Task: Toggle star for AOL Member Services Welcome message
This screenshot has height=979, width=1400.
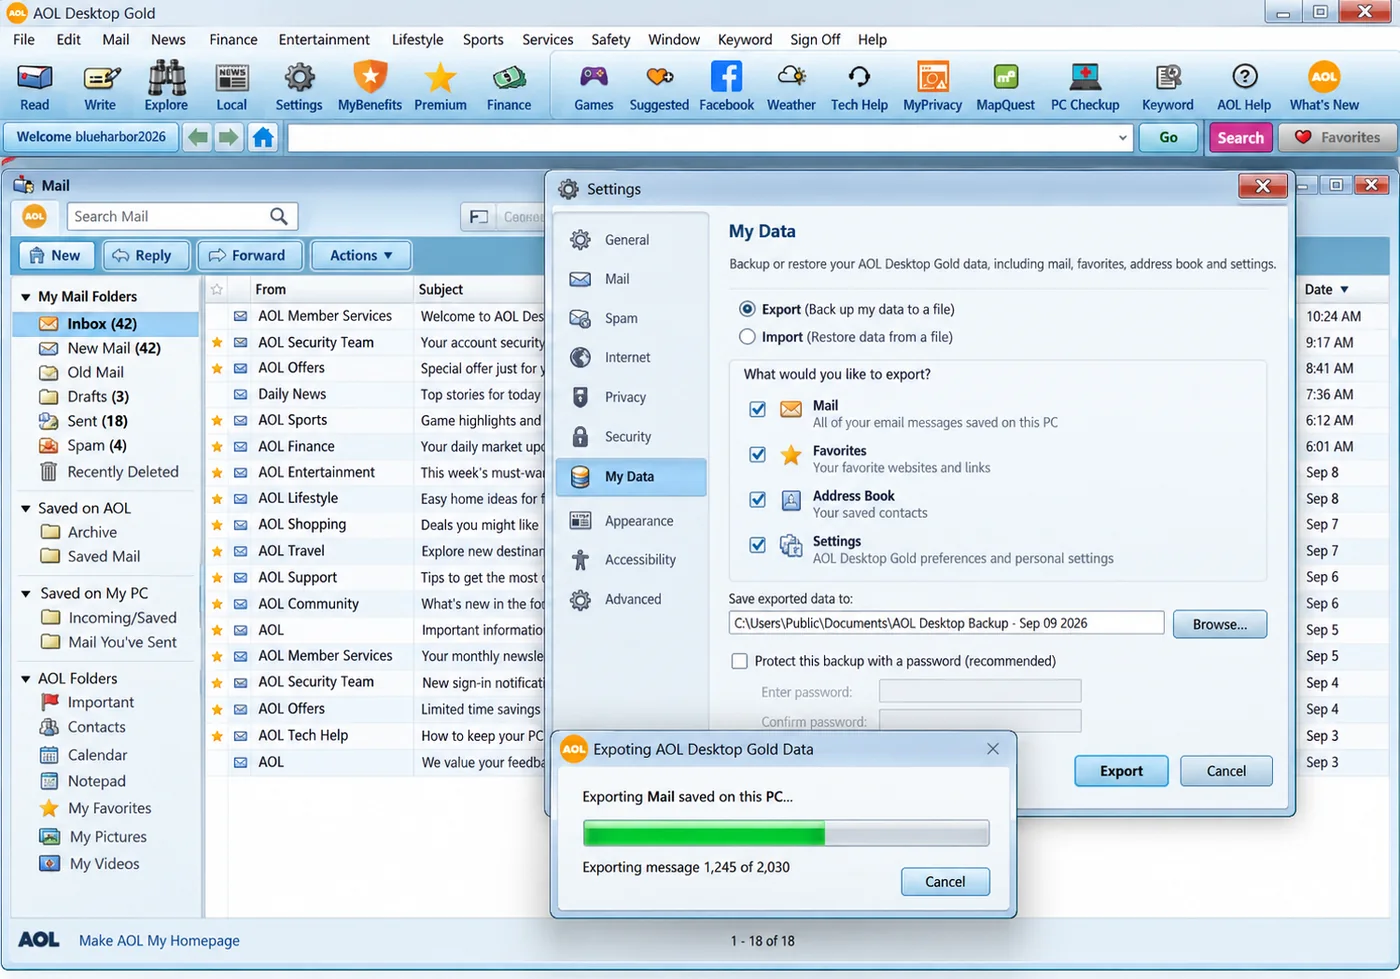Action: pos(217,316)
